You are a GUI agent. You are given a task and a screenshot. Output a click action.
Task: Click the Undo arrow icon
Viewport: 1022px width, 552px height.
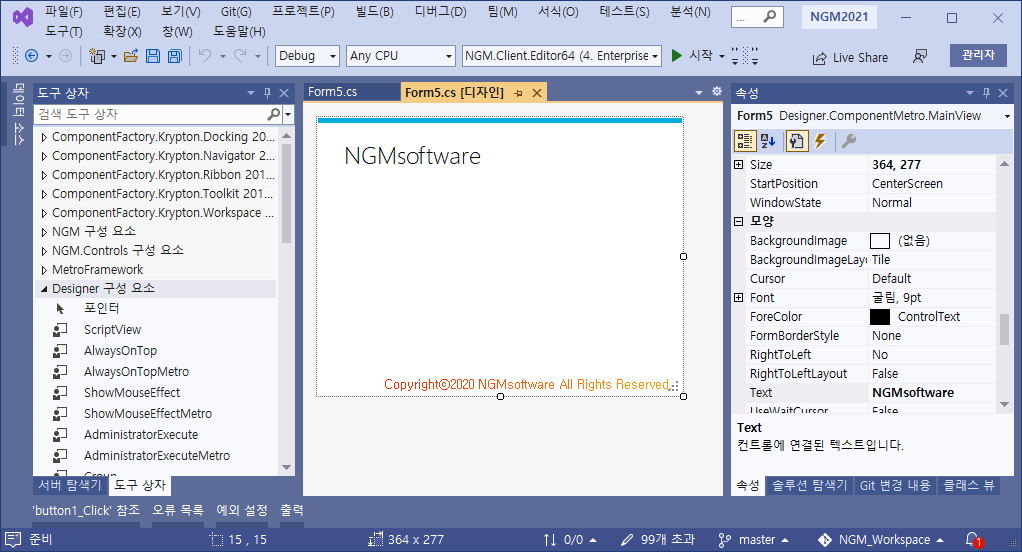tap(205, 56)
